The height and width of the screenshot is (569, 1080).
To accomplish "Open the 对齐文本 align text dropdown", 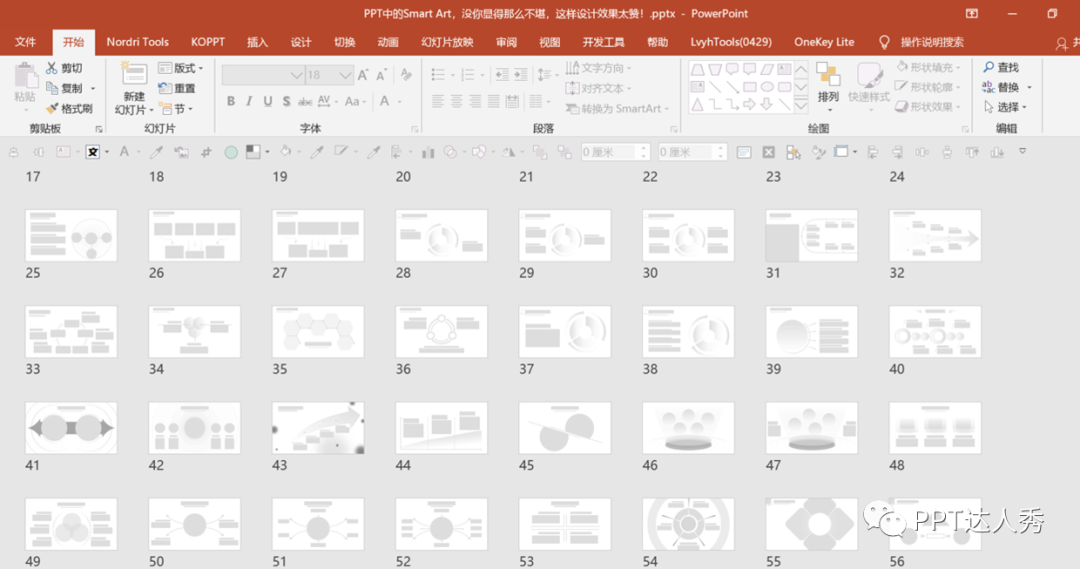I will tap(599, 88).
